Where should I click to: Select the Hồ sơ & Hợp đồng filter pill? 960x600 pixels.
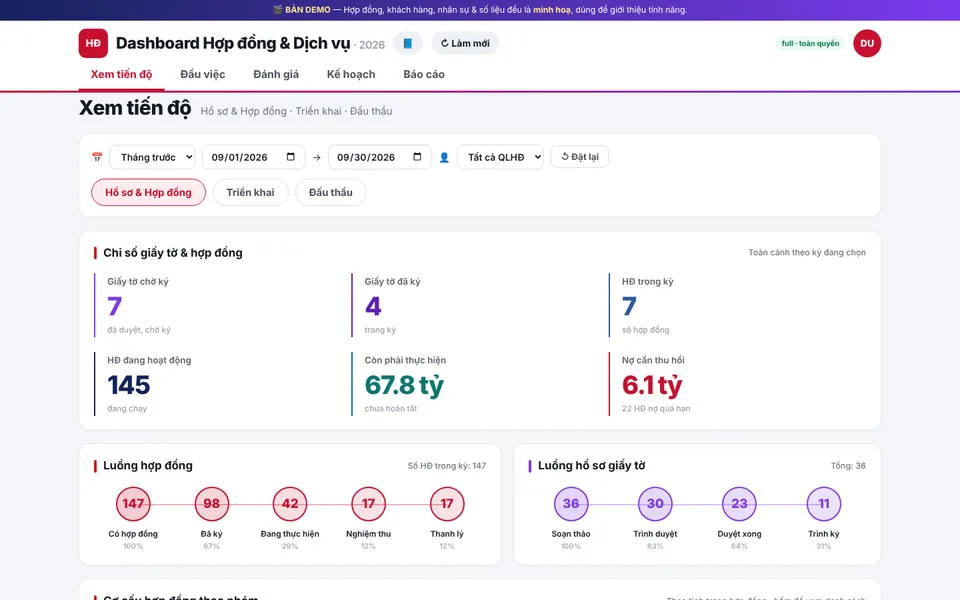[x=148, y=192]
